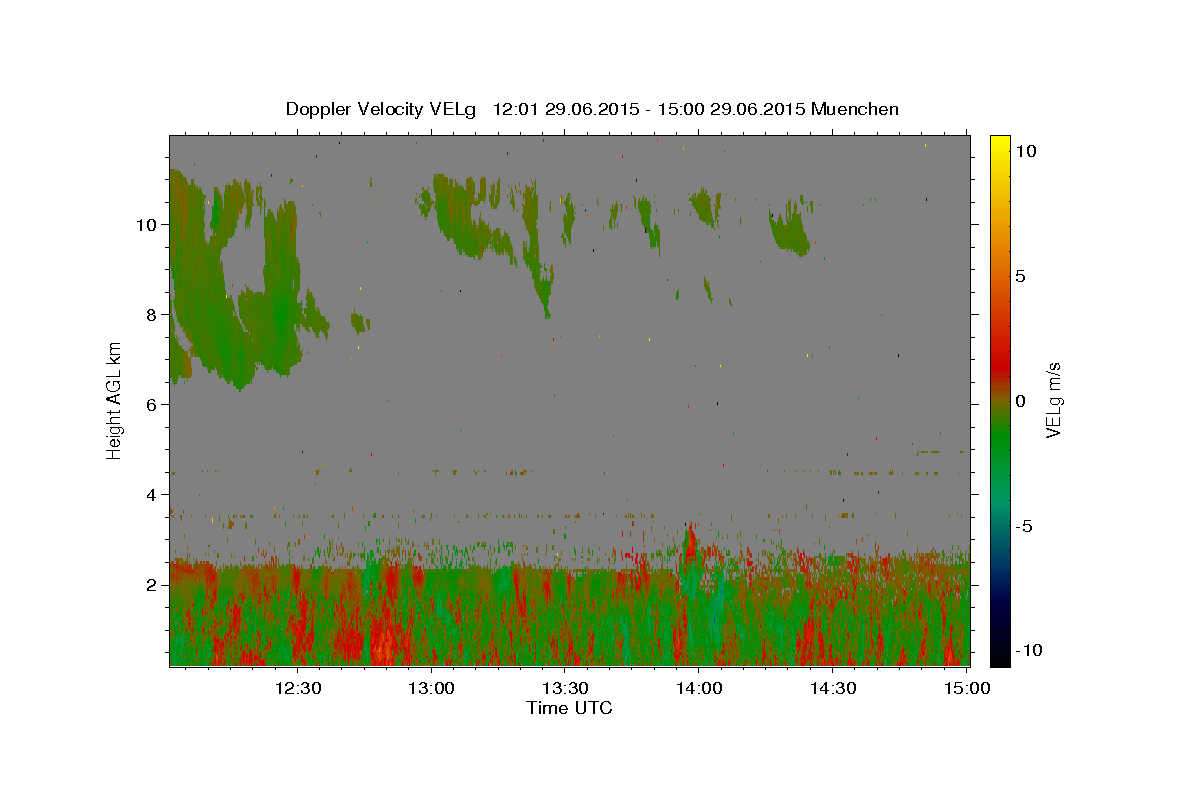Screen dimensions: 1200x800
Task: Click height axis label '10'
Action: 145,224
